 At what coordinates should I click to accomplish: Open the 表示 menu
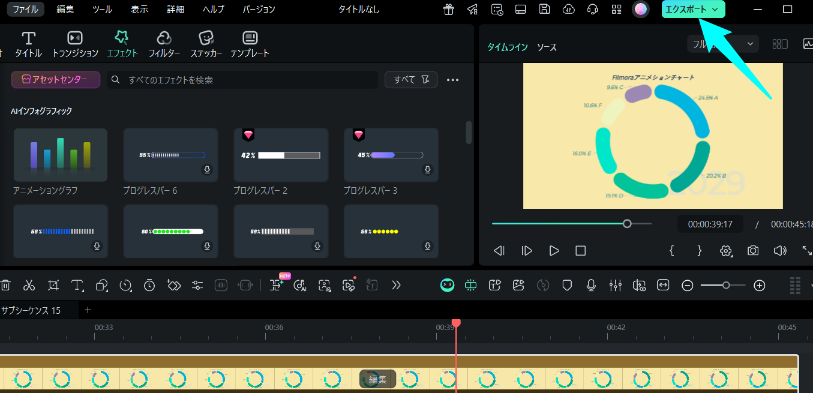point(139,9)
